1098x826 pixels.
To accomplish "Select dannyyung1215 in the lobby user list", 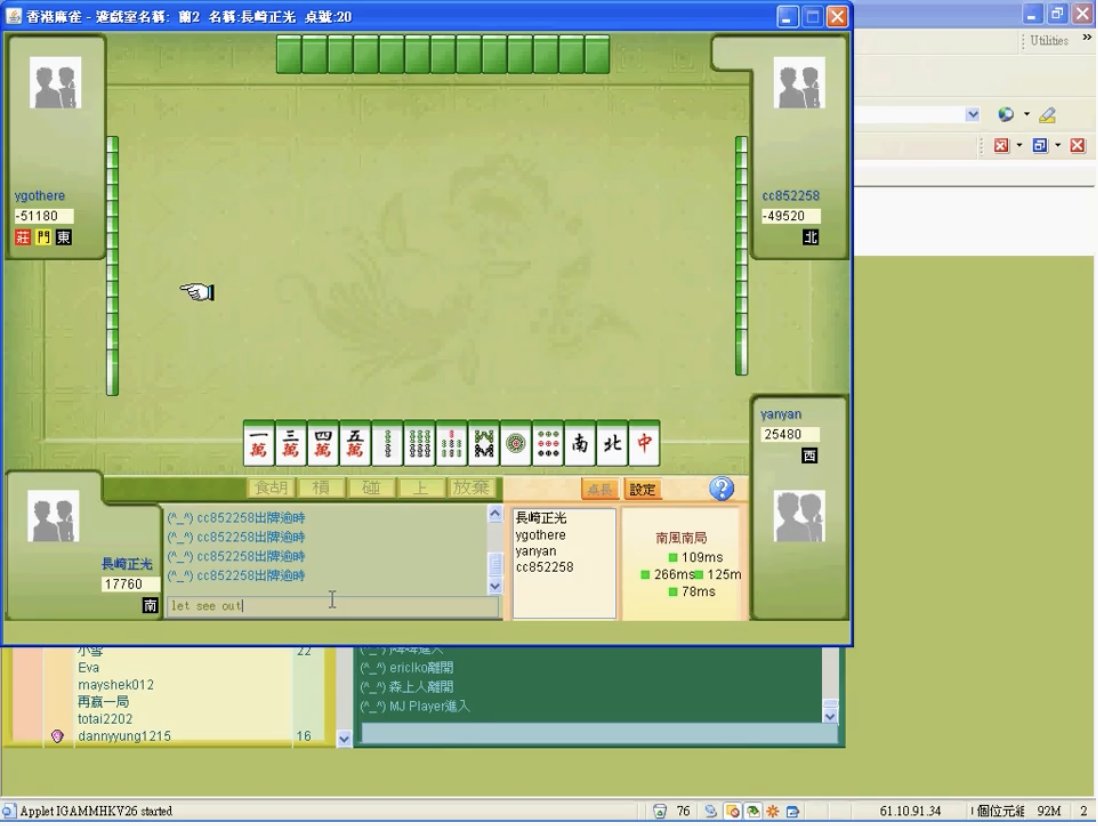I will pos(124,736).
